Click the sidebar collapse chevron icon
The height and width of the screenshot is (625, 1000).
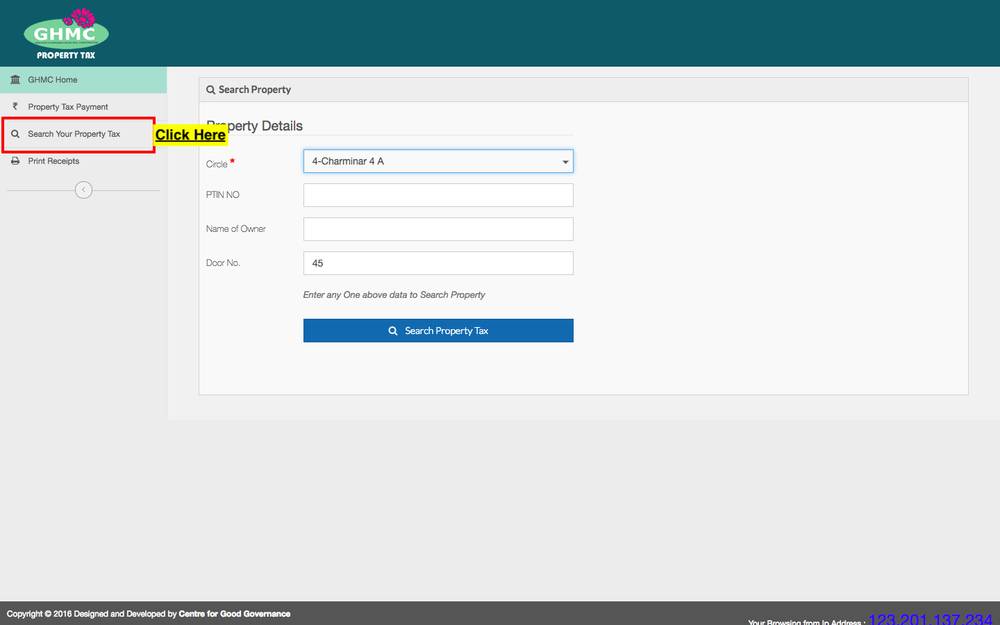tap(83, 189)
